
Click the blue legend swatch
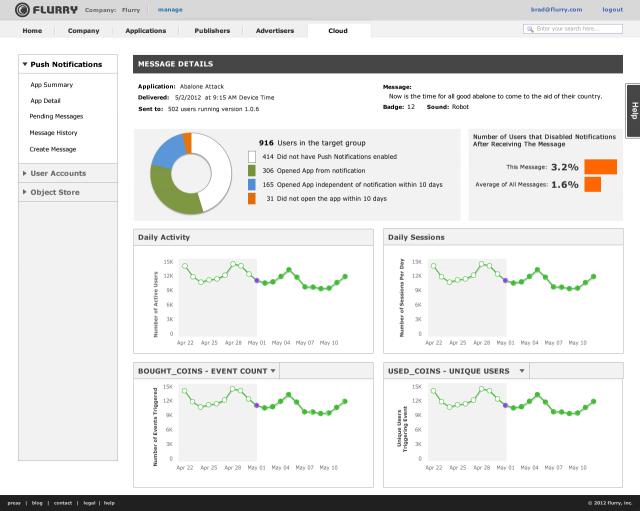pyautogui.click(x=252, y=185)
